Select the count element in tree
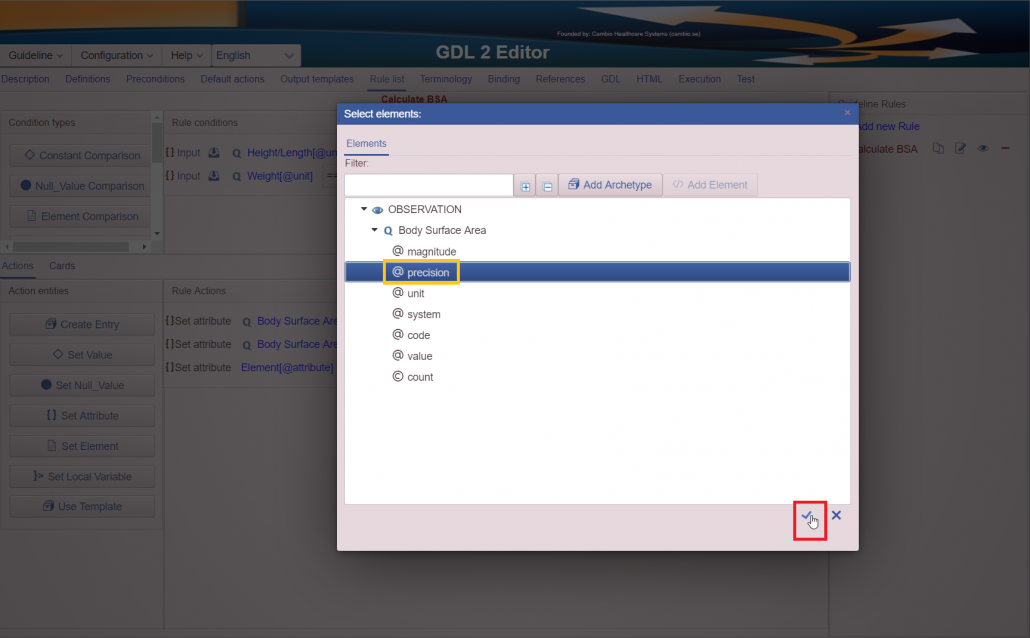 point(420,377)
